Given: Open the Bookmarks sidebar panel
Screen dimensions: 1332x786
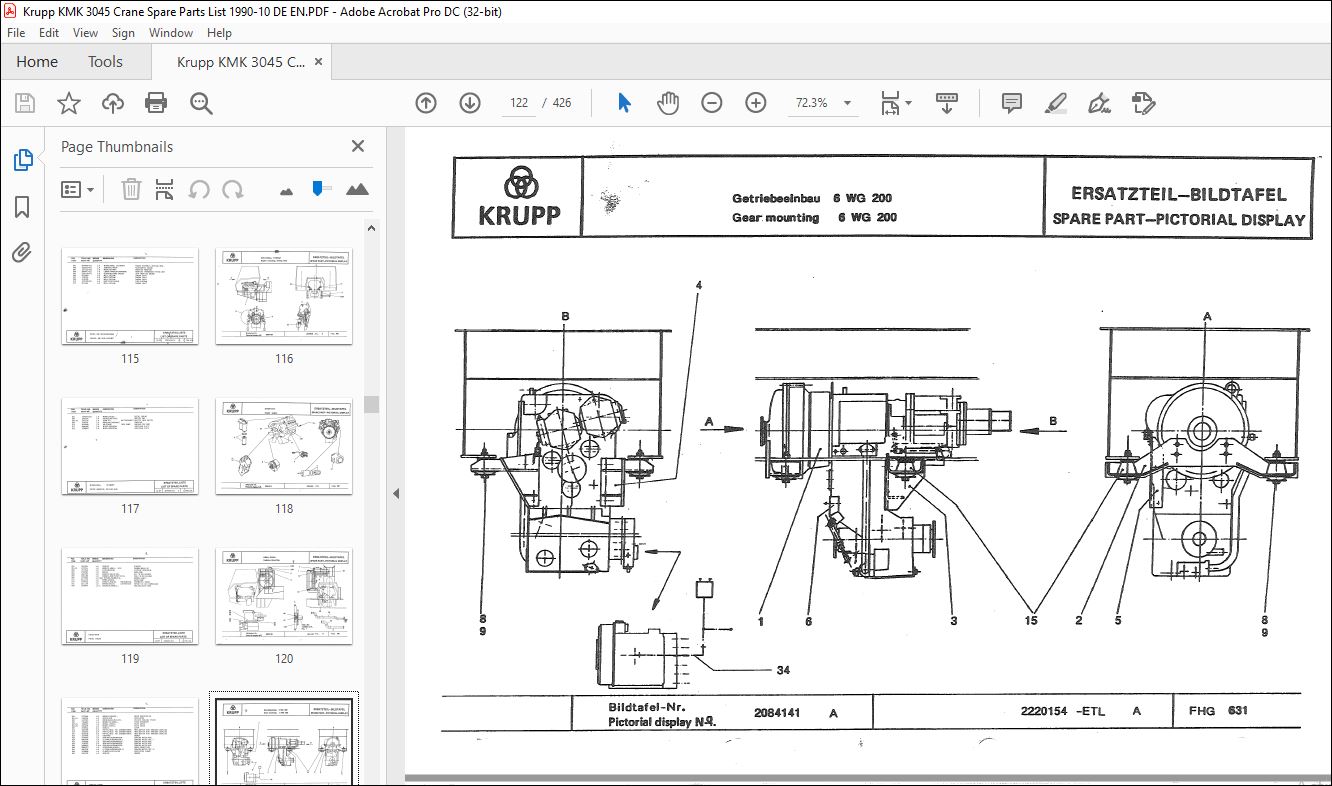Looking at the screenshot, I should point(22,207).
